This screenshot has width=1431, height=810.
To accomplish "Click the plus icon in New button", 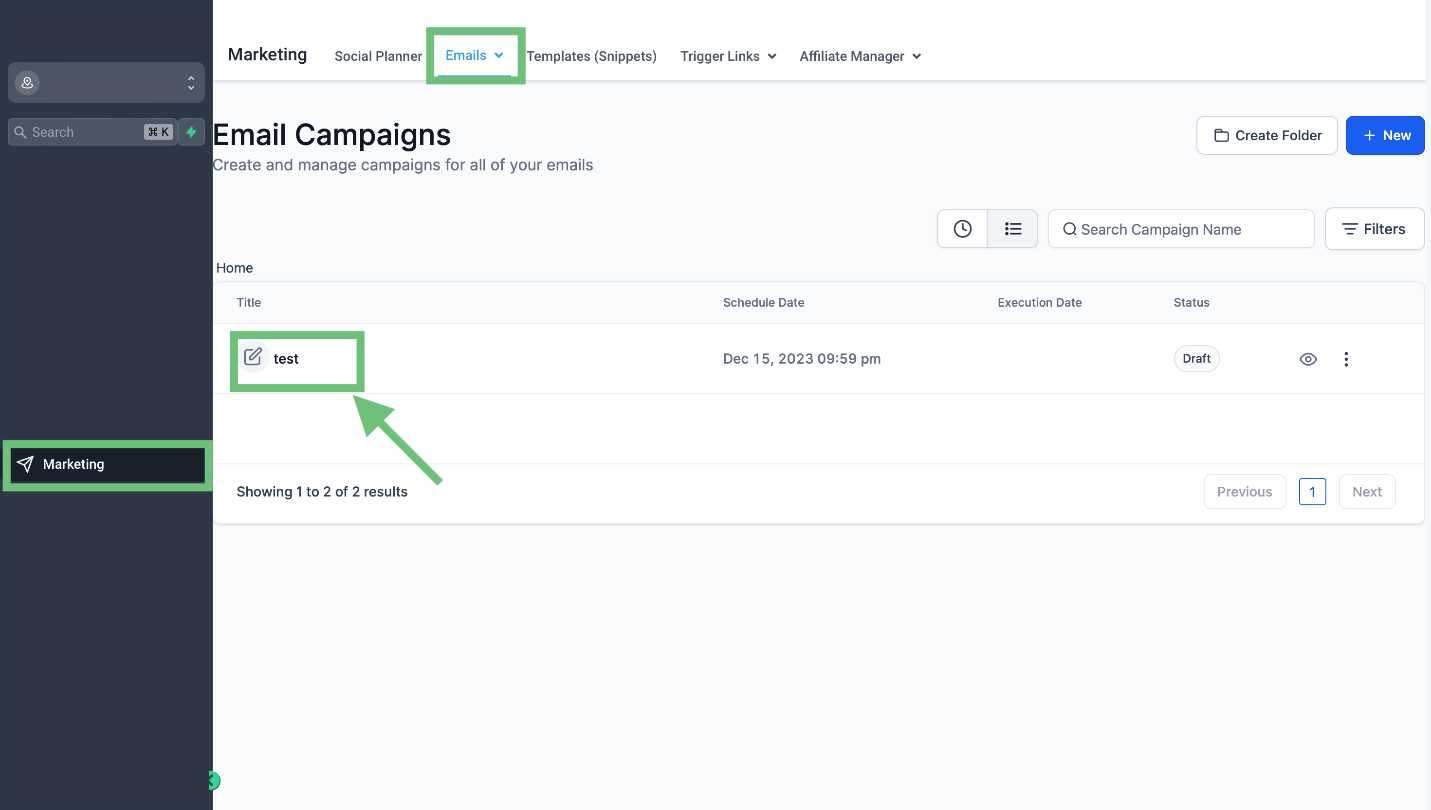I will click(1370, 135).
